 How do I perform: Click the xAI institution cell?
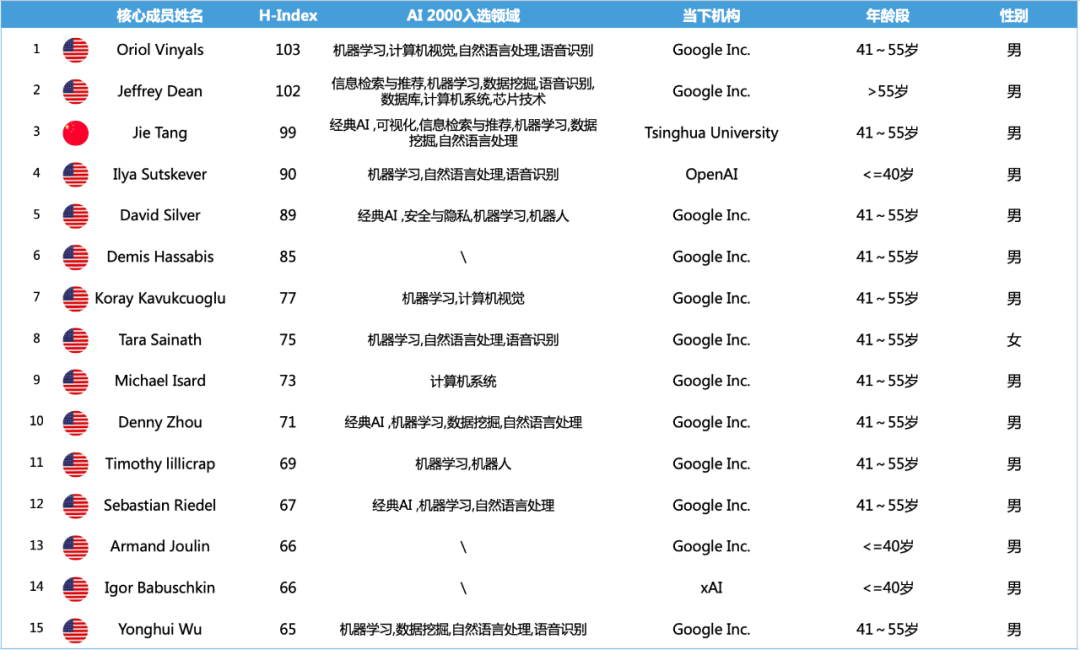tap(712, 588)
